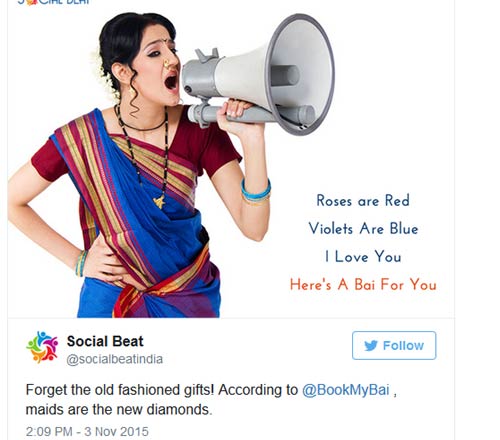Click the cropped Social Beat logo atop image
The image size is (500, 440).
[53, 2]
